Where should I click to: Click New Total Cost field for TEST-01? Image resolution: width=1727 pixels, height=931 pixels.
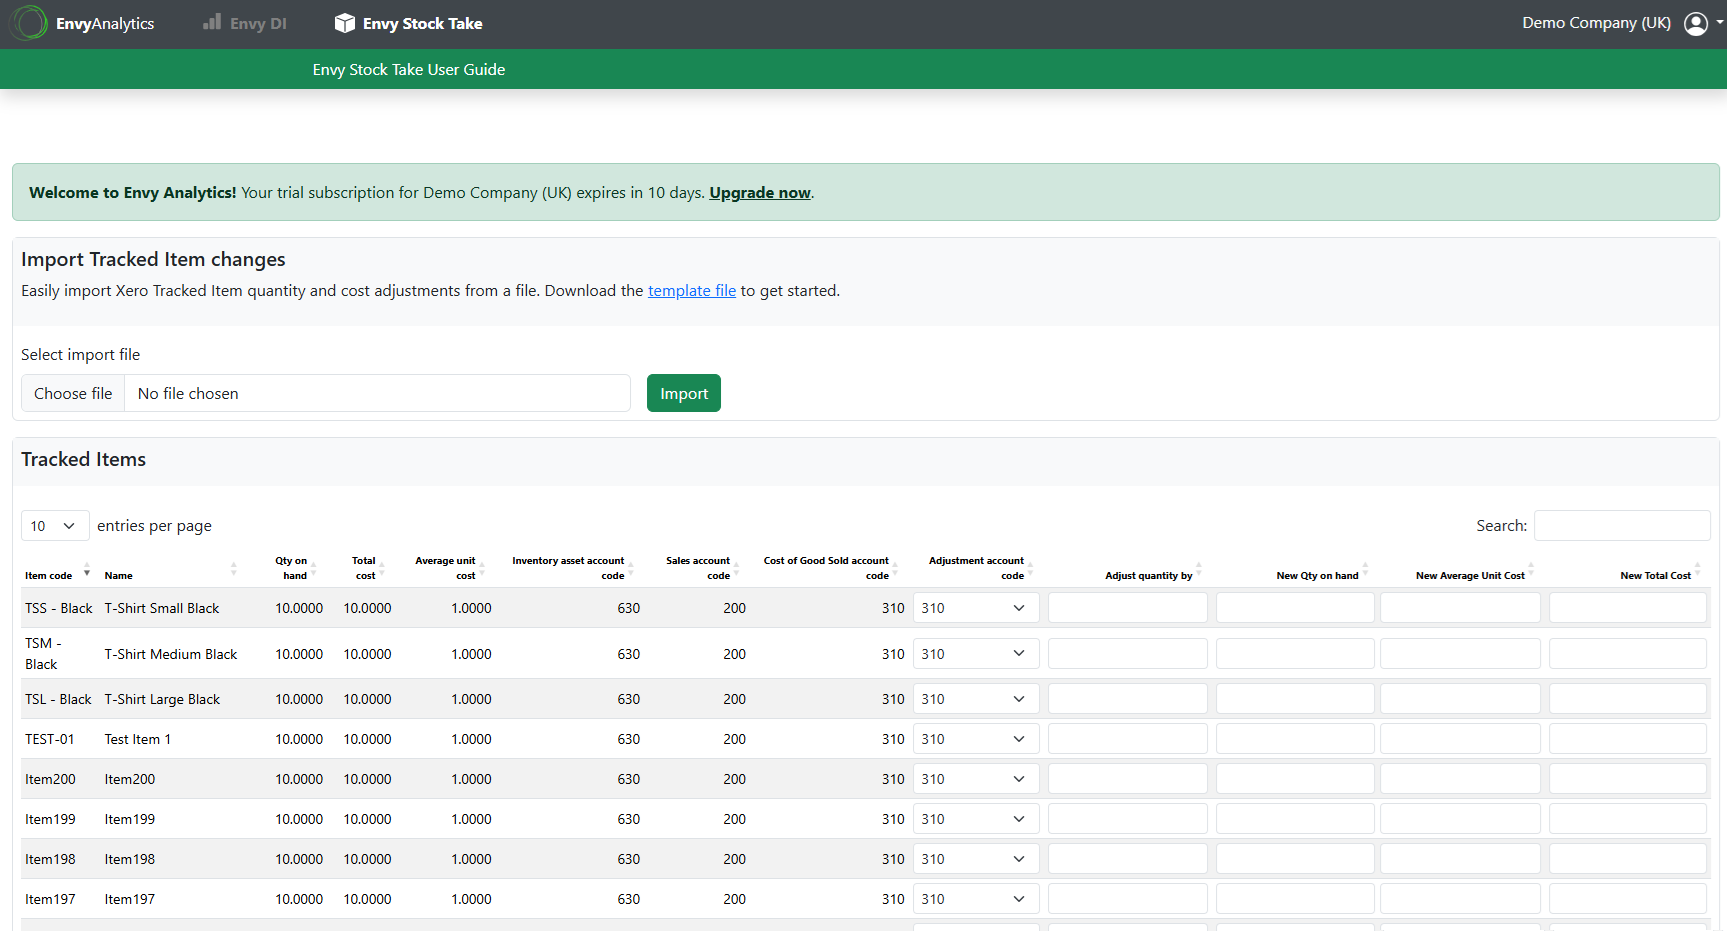[x=1628, y=739]
